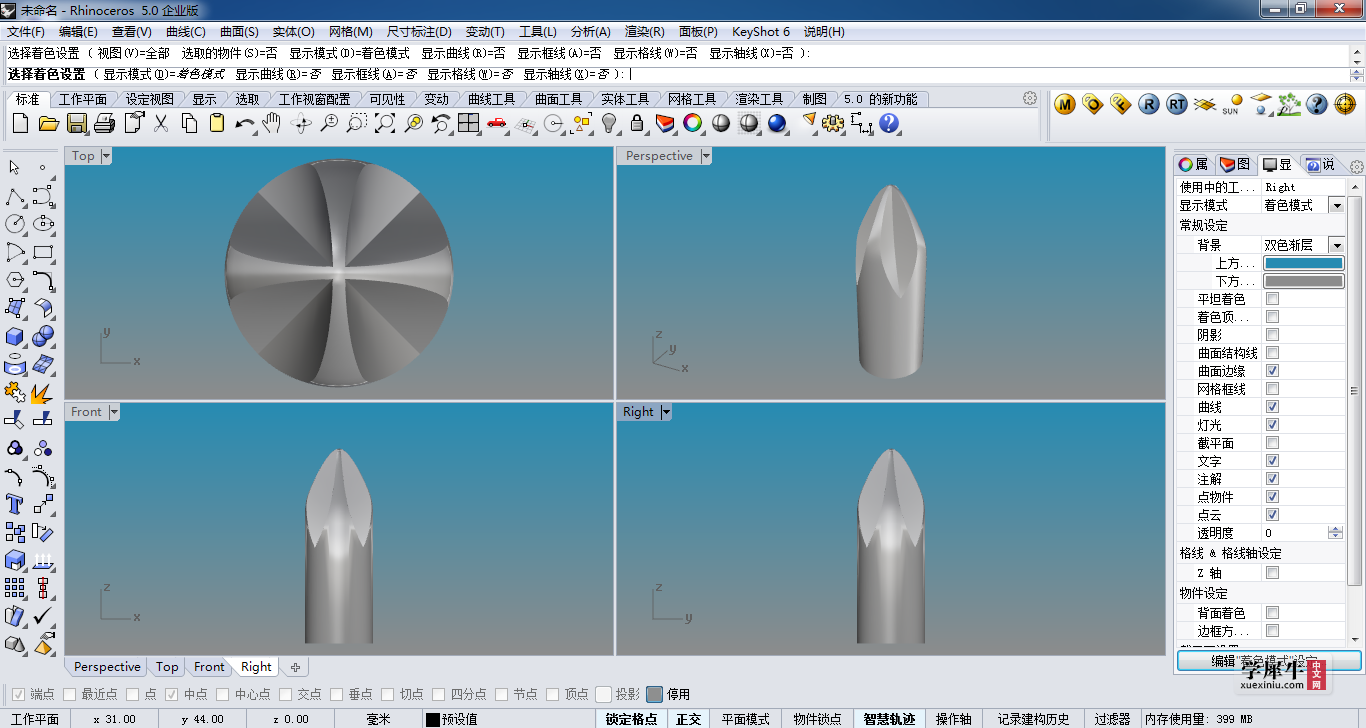Click the Paste clipboard icon
This screenshot has height=728, width=1366.
pyautogui.click(x=217, y=123)
